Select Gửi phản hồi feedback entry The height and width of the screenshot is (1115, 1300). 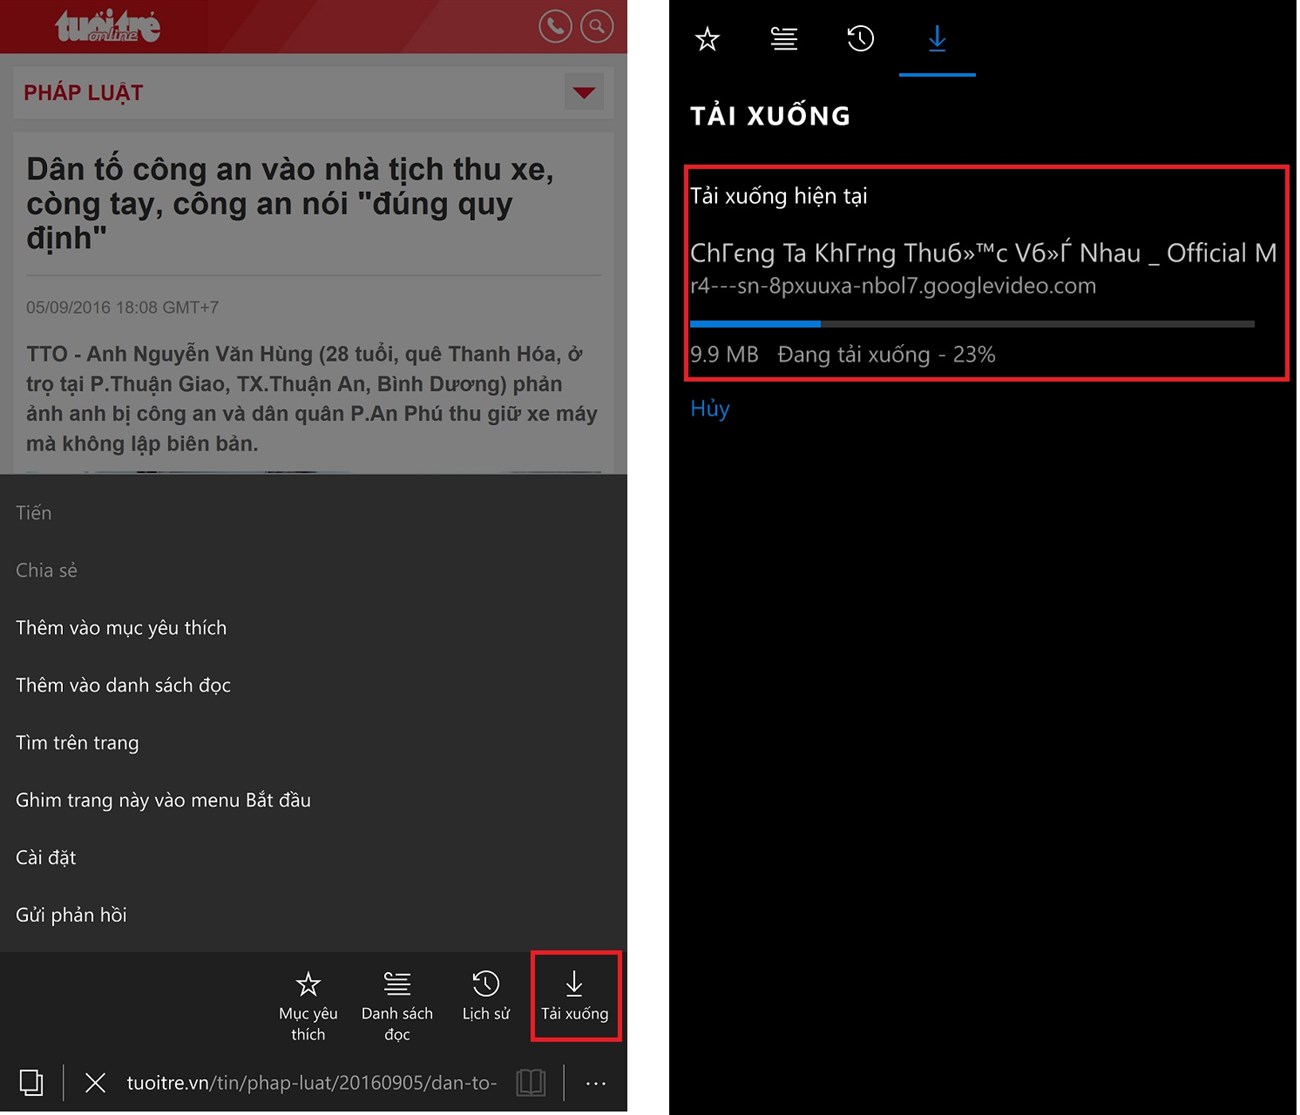coord(71,915)
